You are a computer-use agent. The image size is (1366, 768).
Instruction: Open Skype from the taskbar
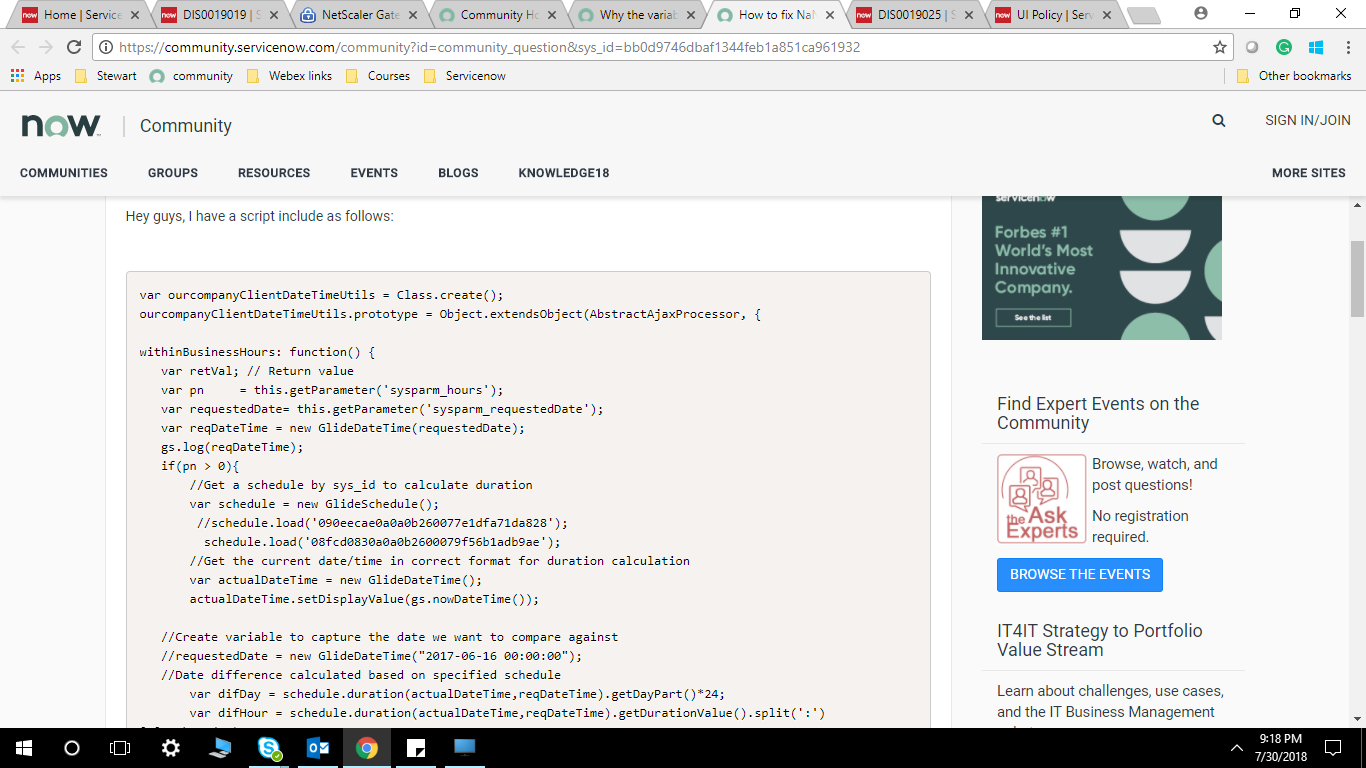(269, 747)
